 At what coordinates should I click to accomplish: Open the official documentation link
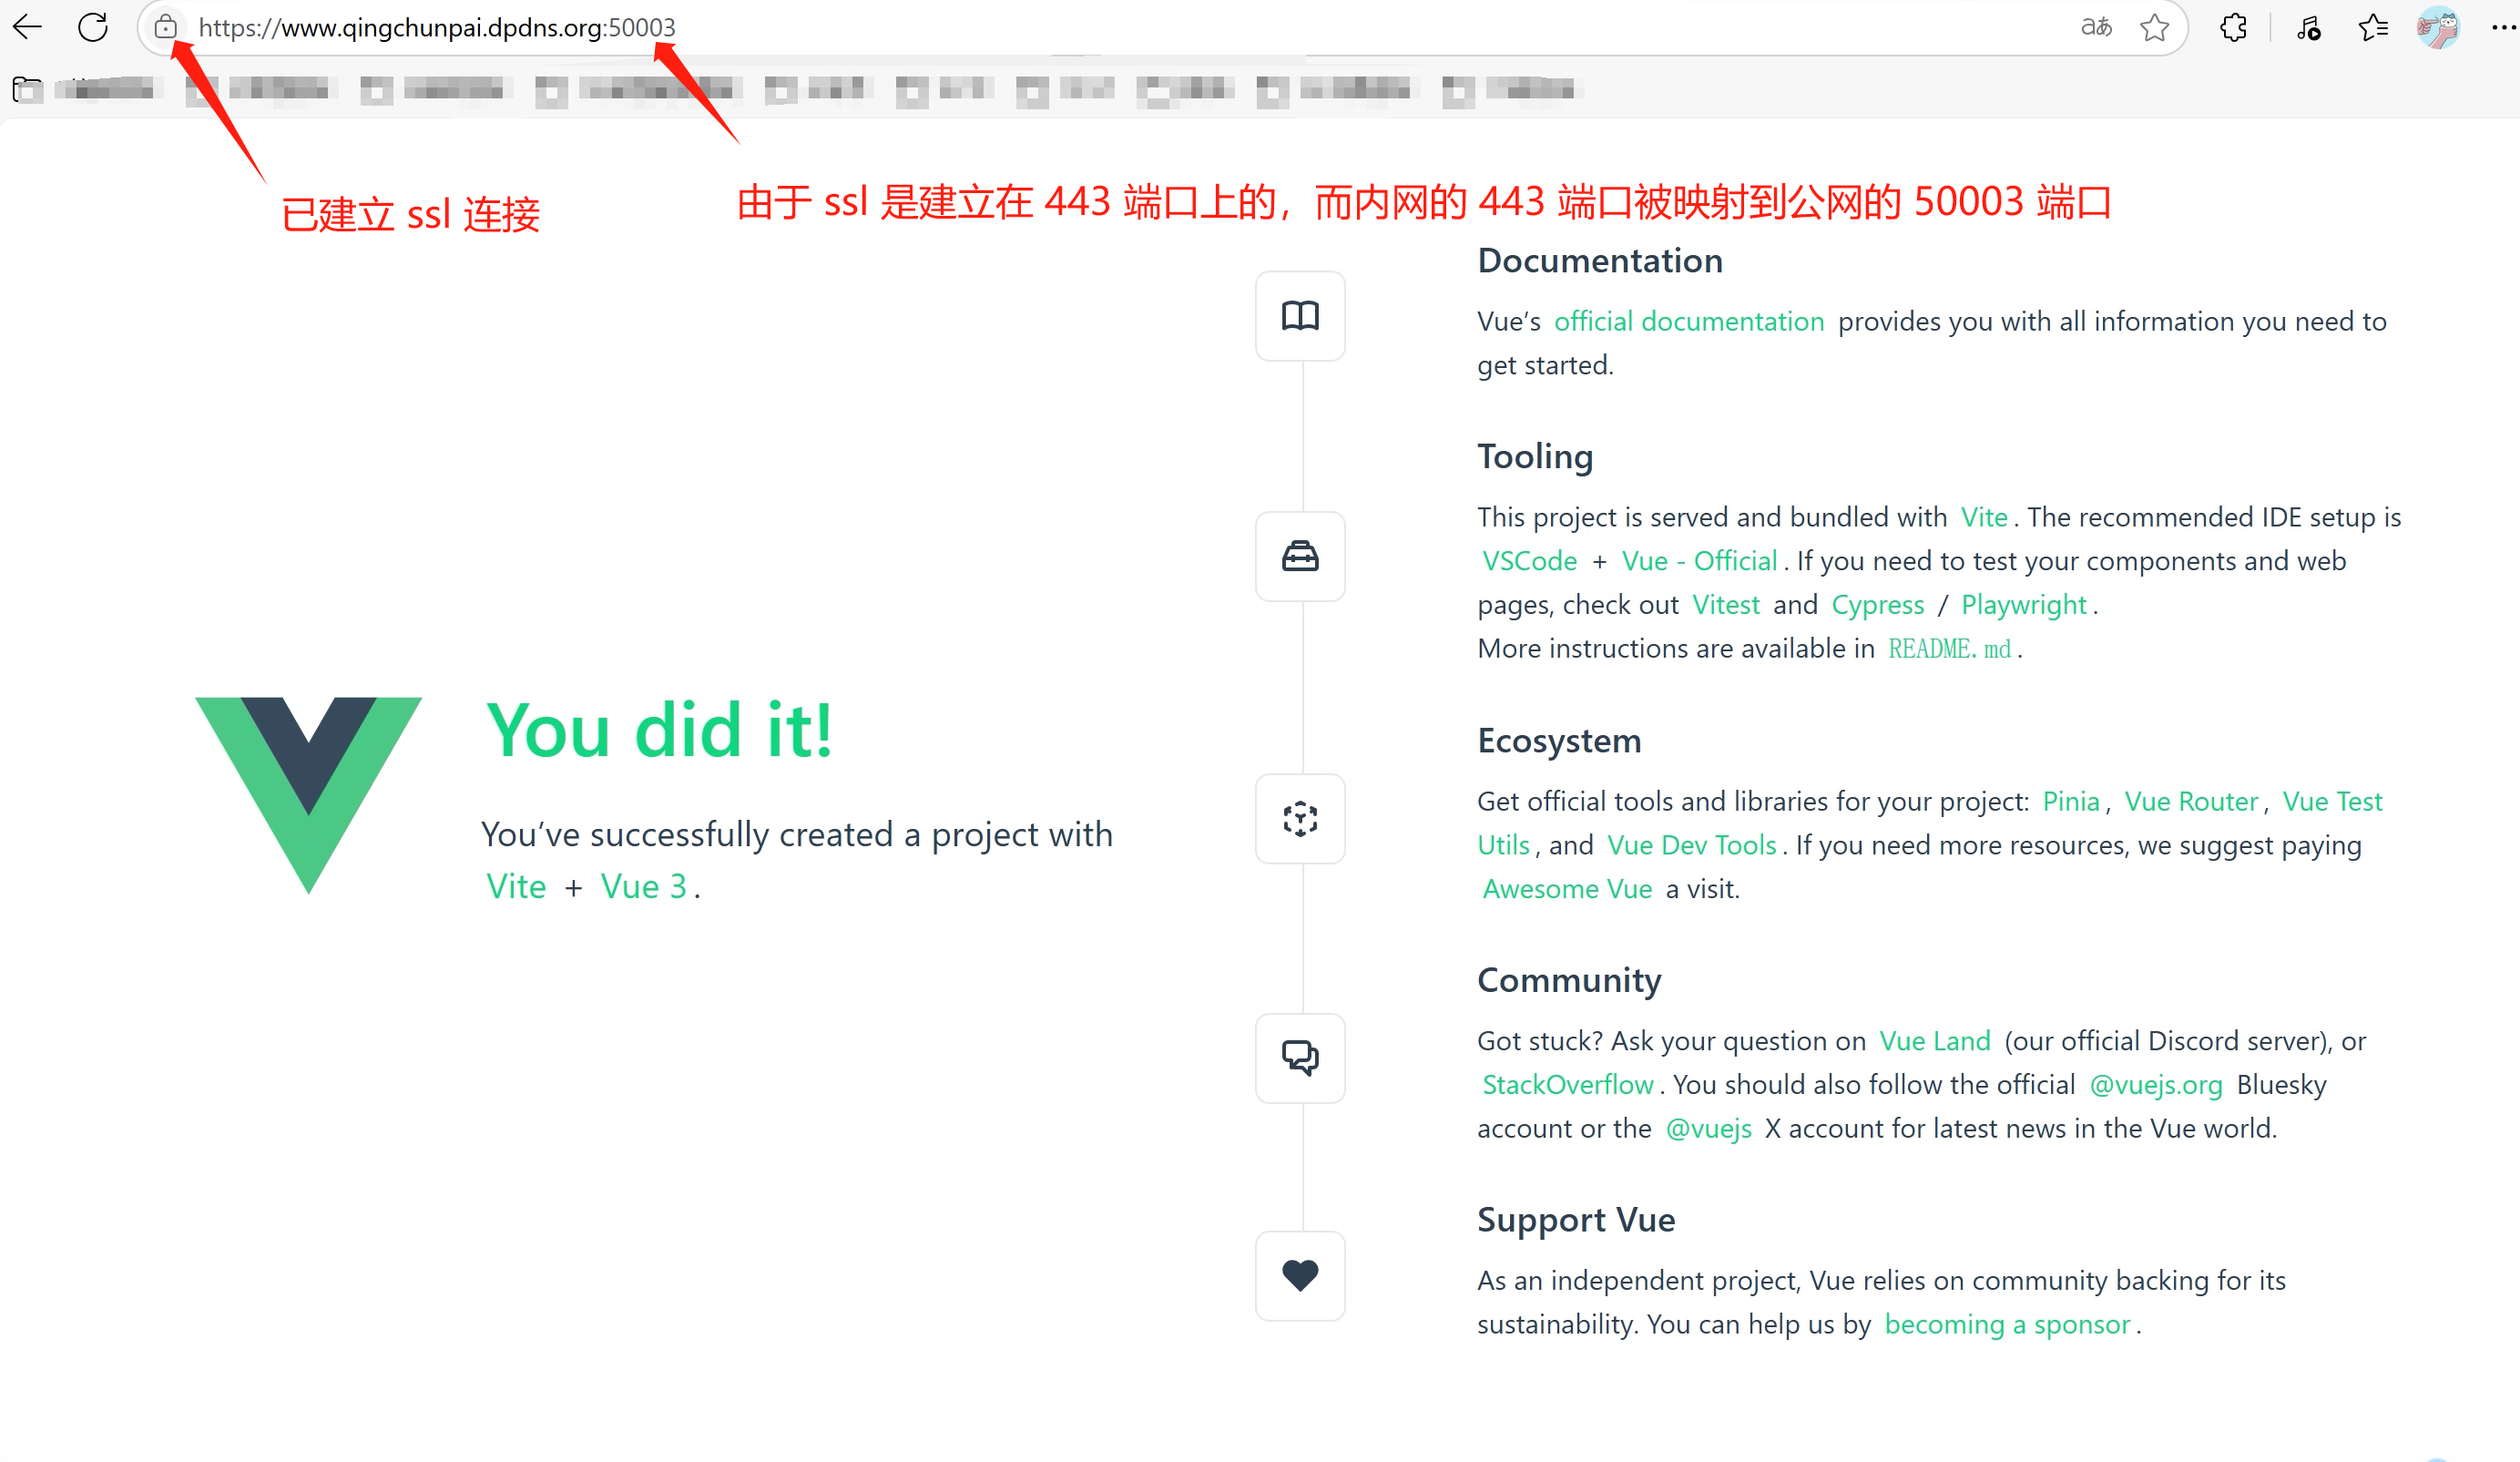coord(1688,321)
